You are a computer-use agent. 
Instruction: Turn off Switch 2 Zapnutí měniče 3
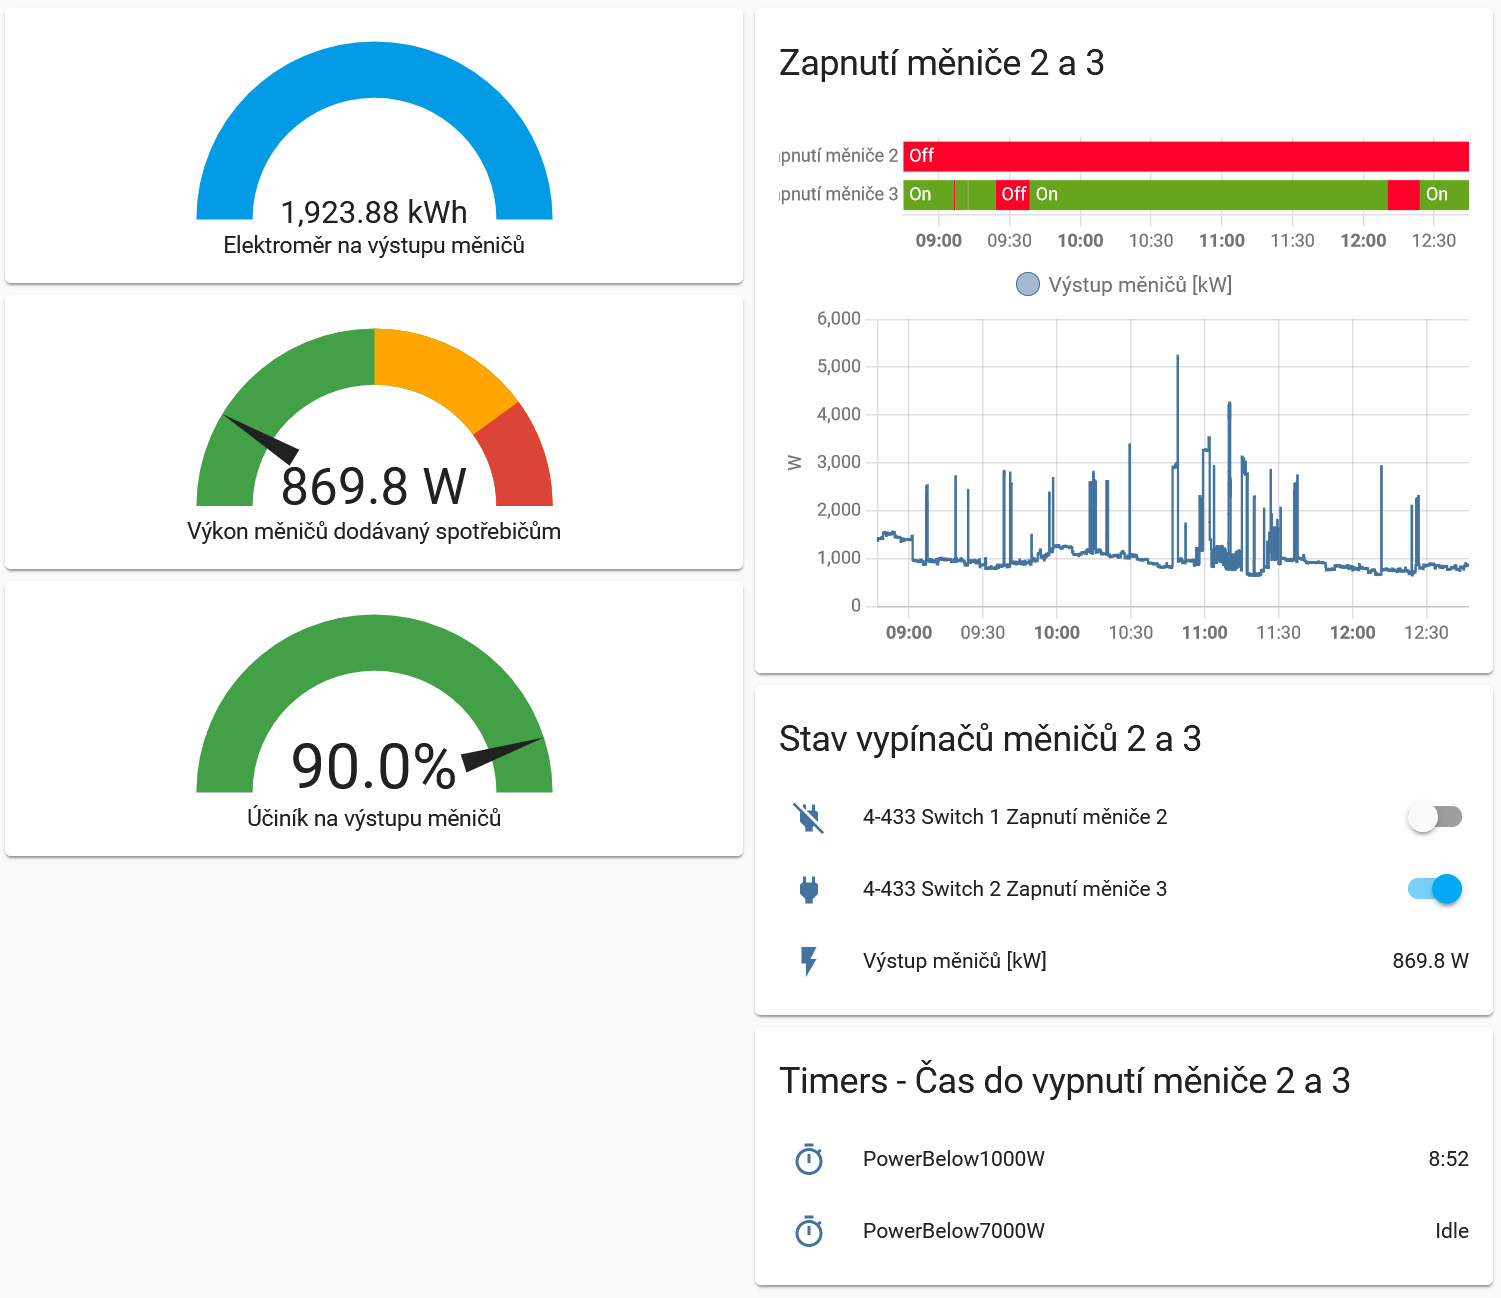tap(1435, 889)
